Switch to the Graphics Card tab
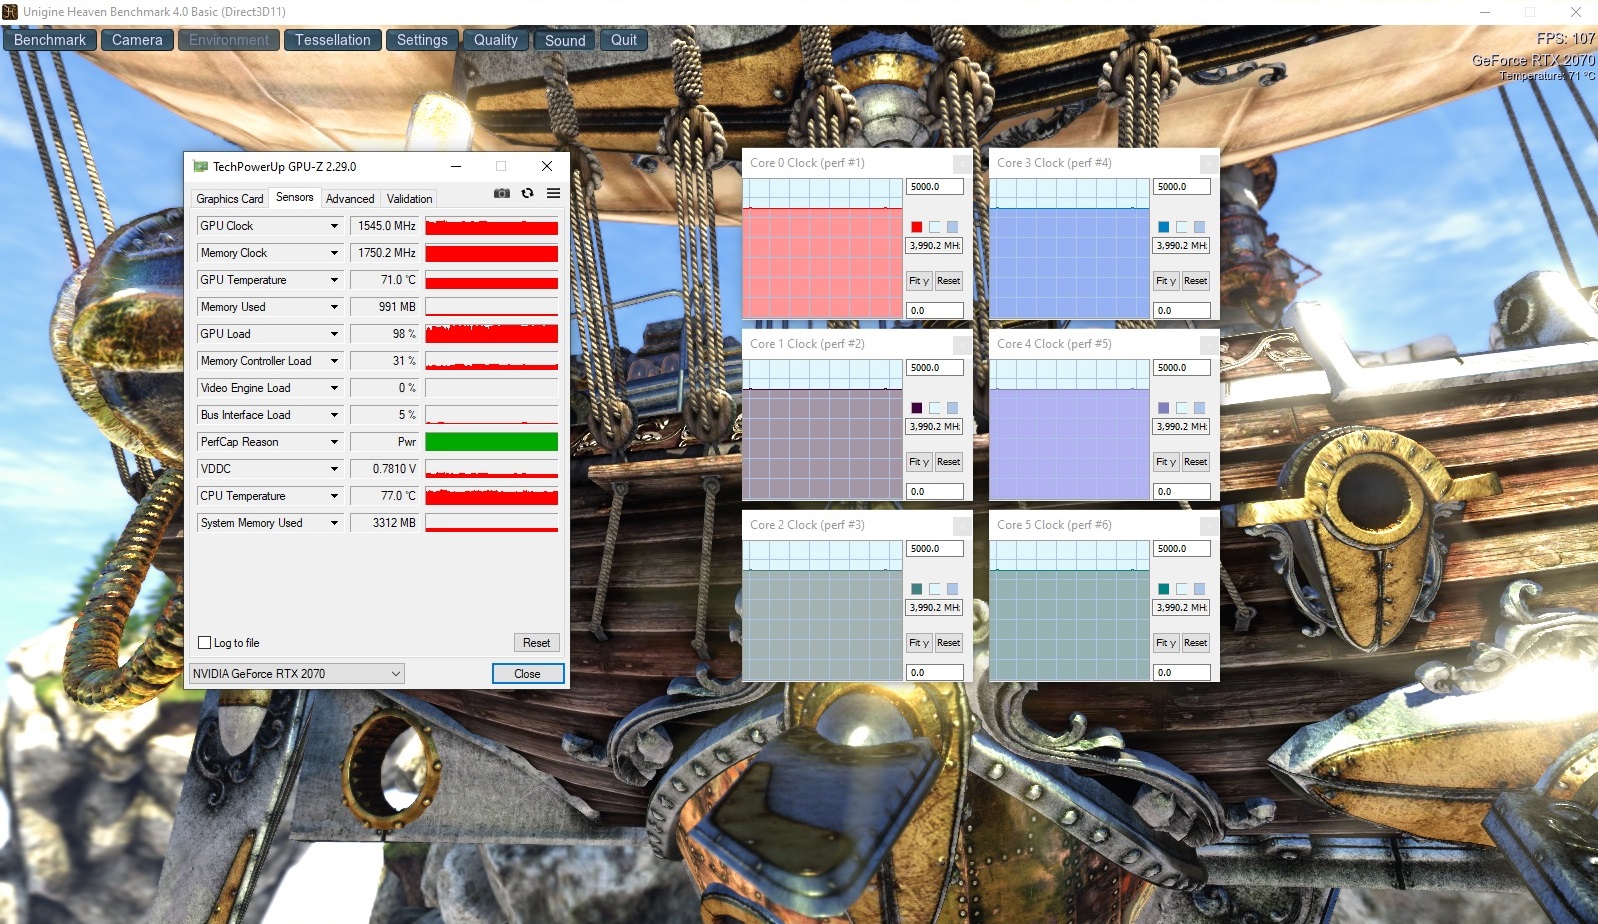 [x=230, y=199]
